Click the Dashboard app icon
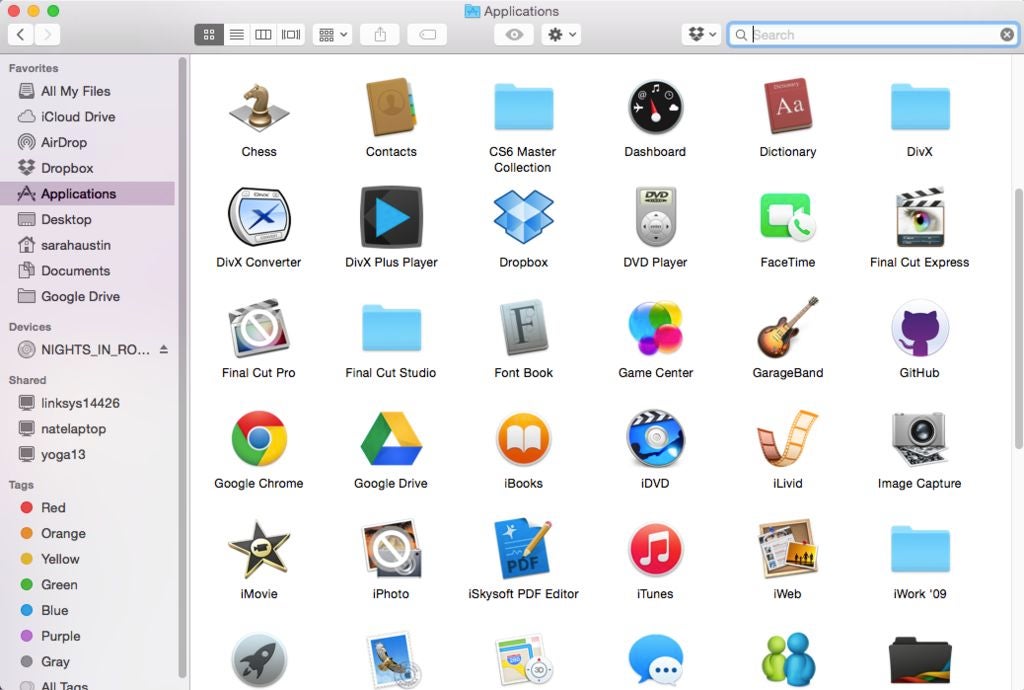 pos(655,107)
